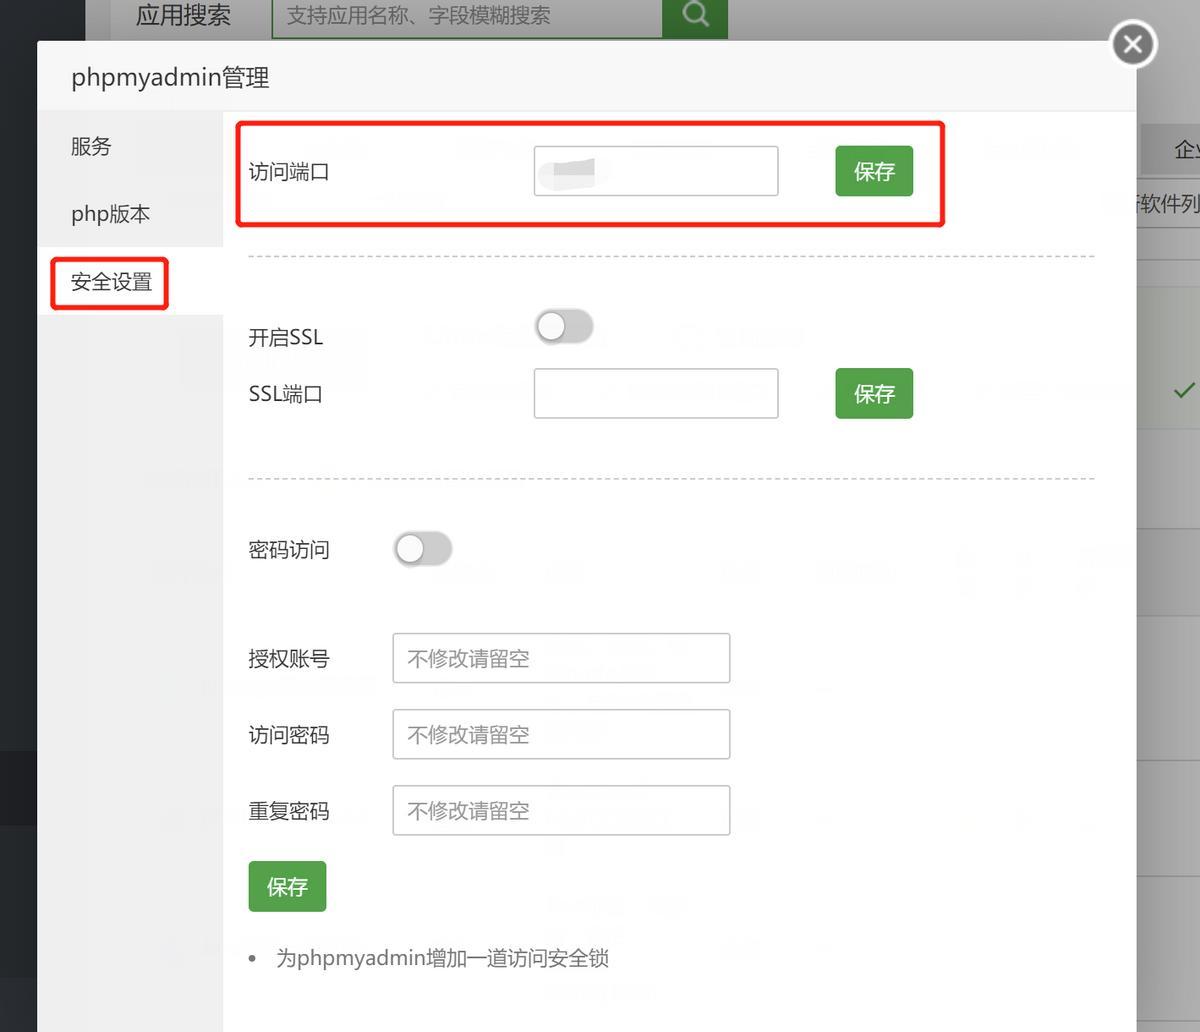Viewport: 1200px width, 1032px height.
Task: Save the password access credentials
Action: click(287, 886)
